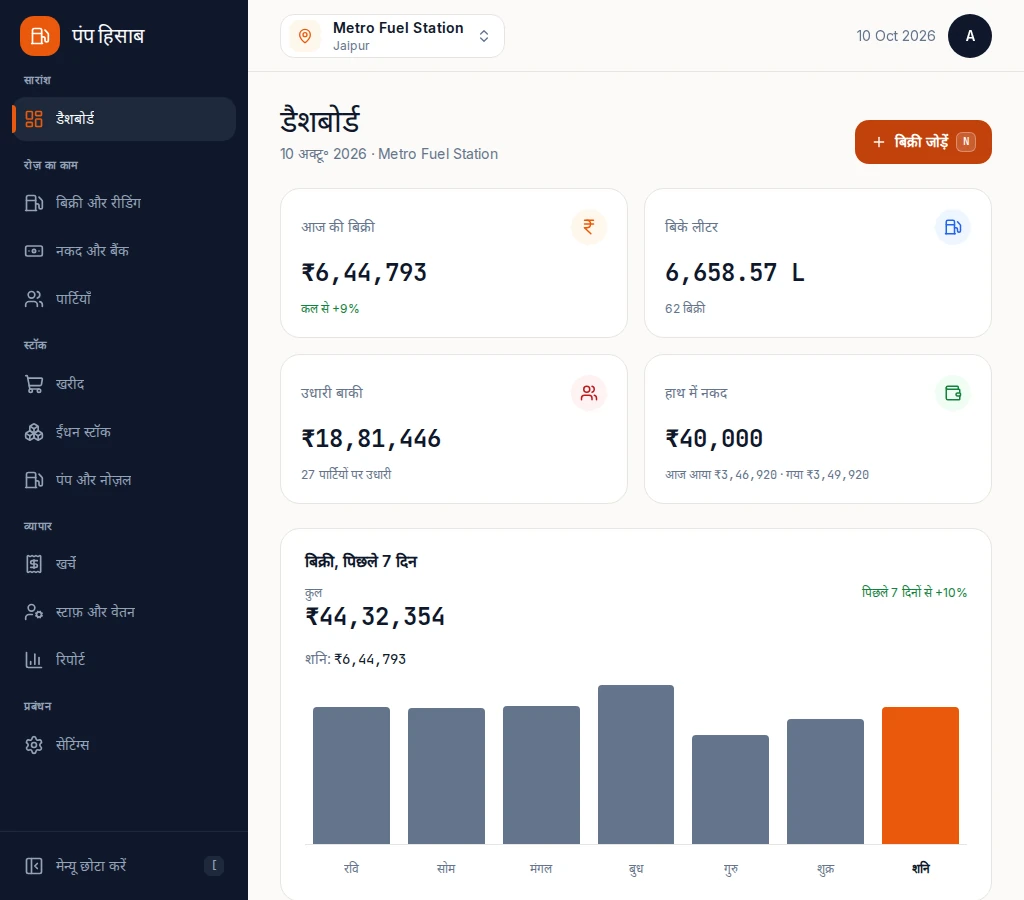
Task: Open the रिपोर्ट page
Action: tap(124, 660)
